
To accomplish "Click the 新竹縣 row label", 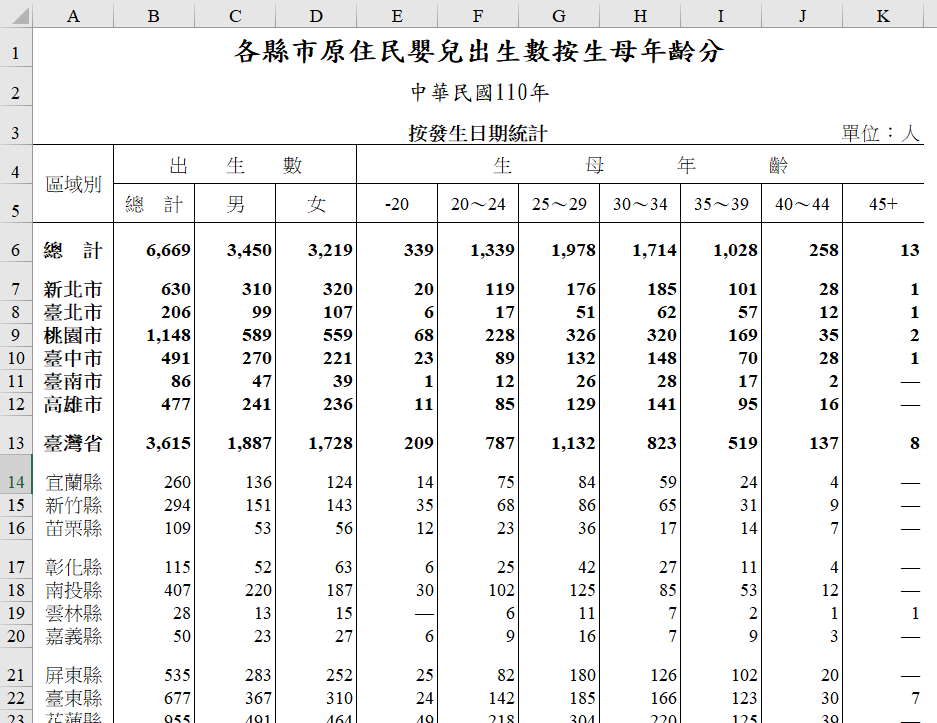I will [x=74, y=506].
